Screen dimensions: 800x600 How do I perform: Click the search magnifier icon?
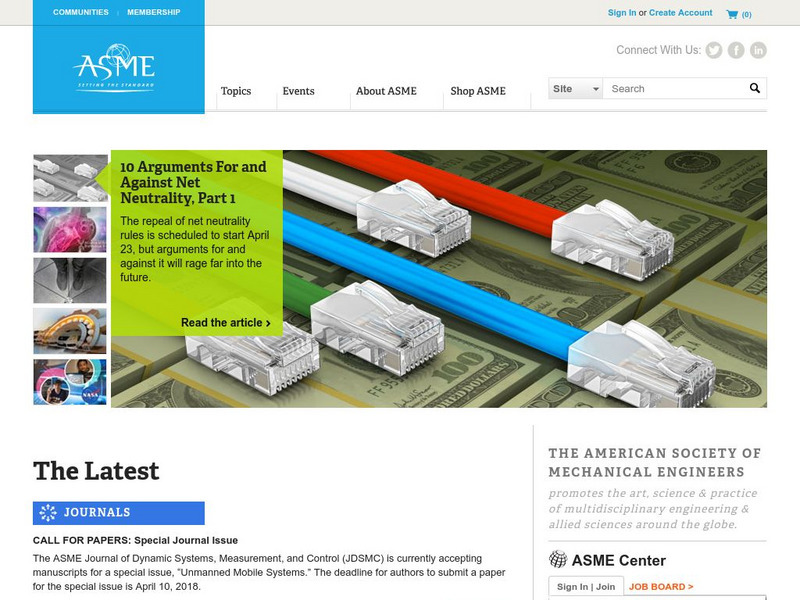point(753,88)
